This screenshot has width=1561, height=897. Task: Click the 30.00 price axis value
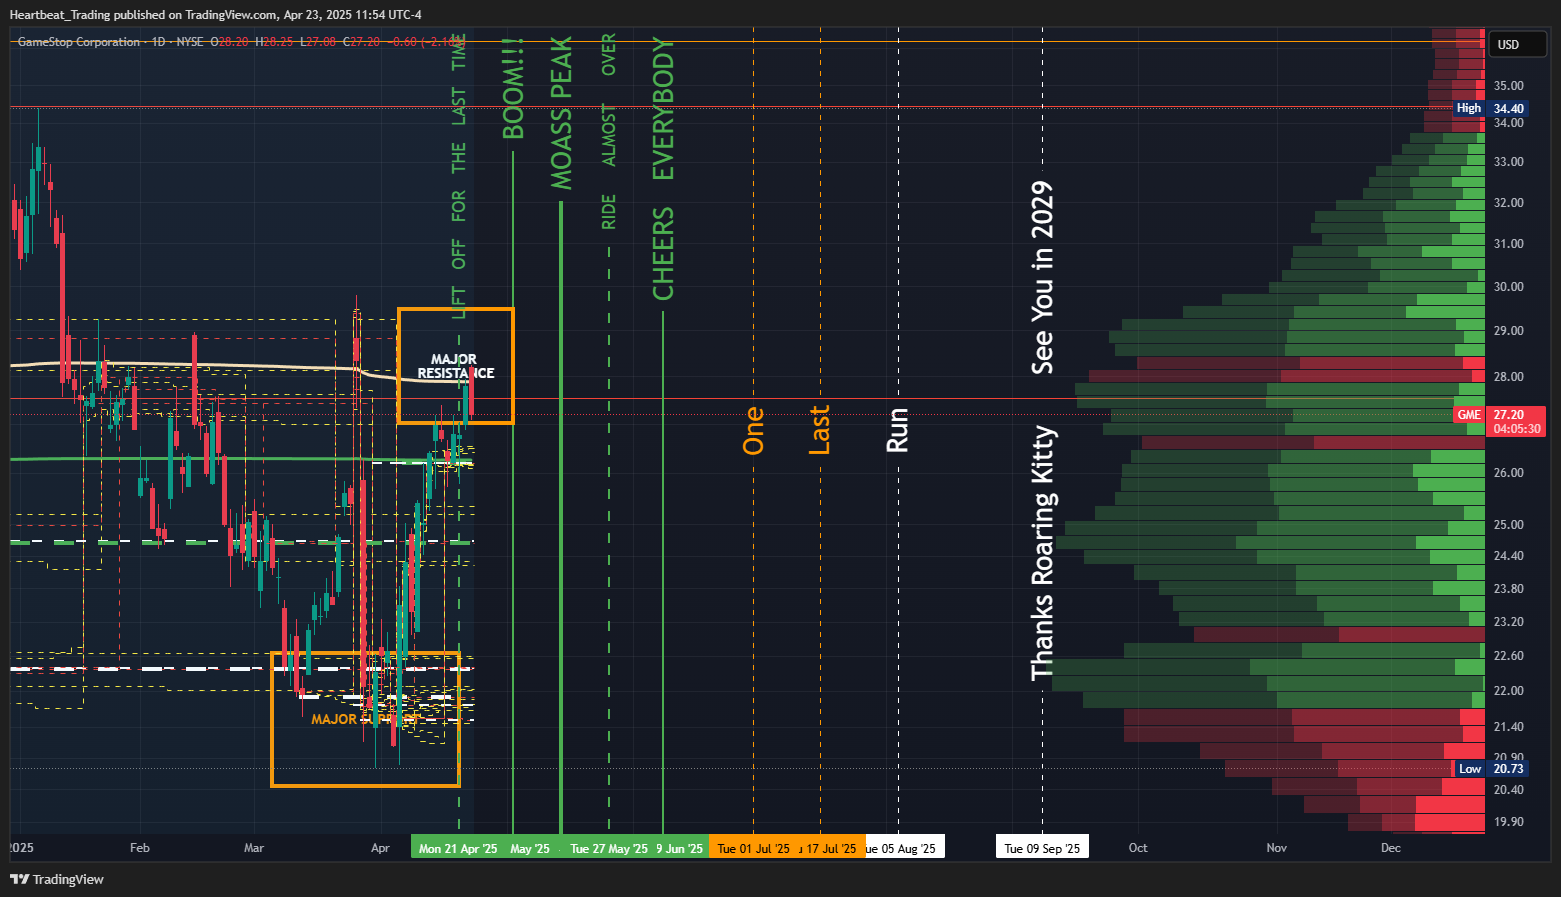tap(1508, 287)
